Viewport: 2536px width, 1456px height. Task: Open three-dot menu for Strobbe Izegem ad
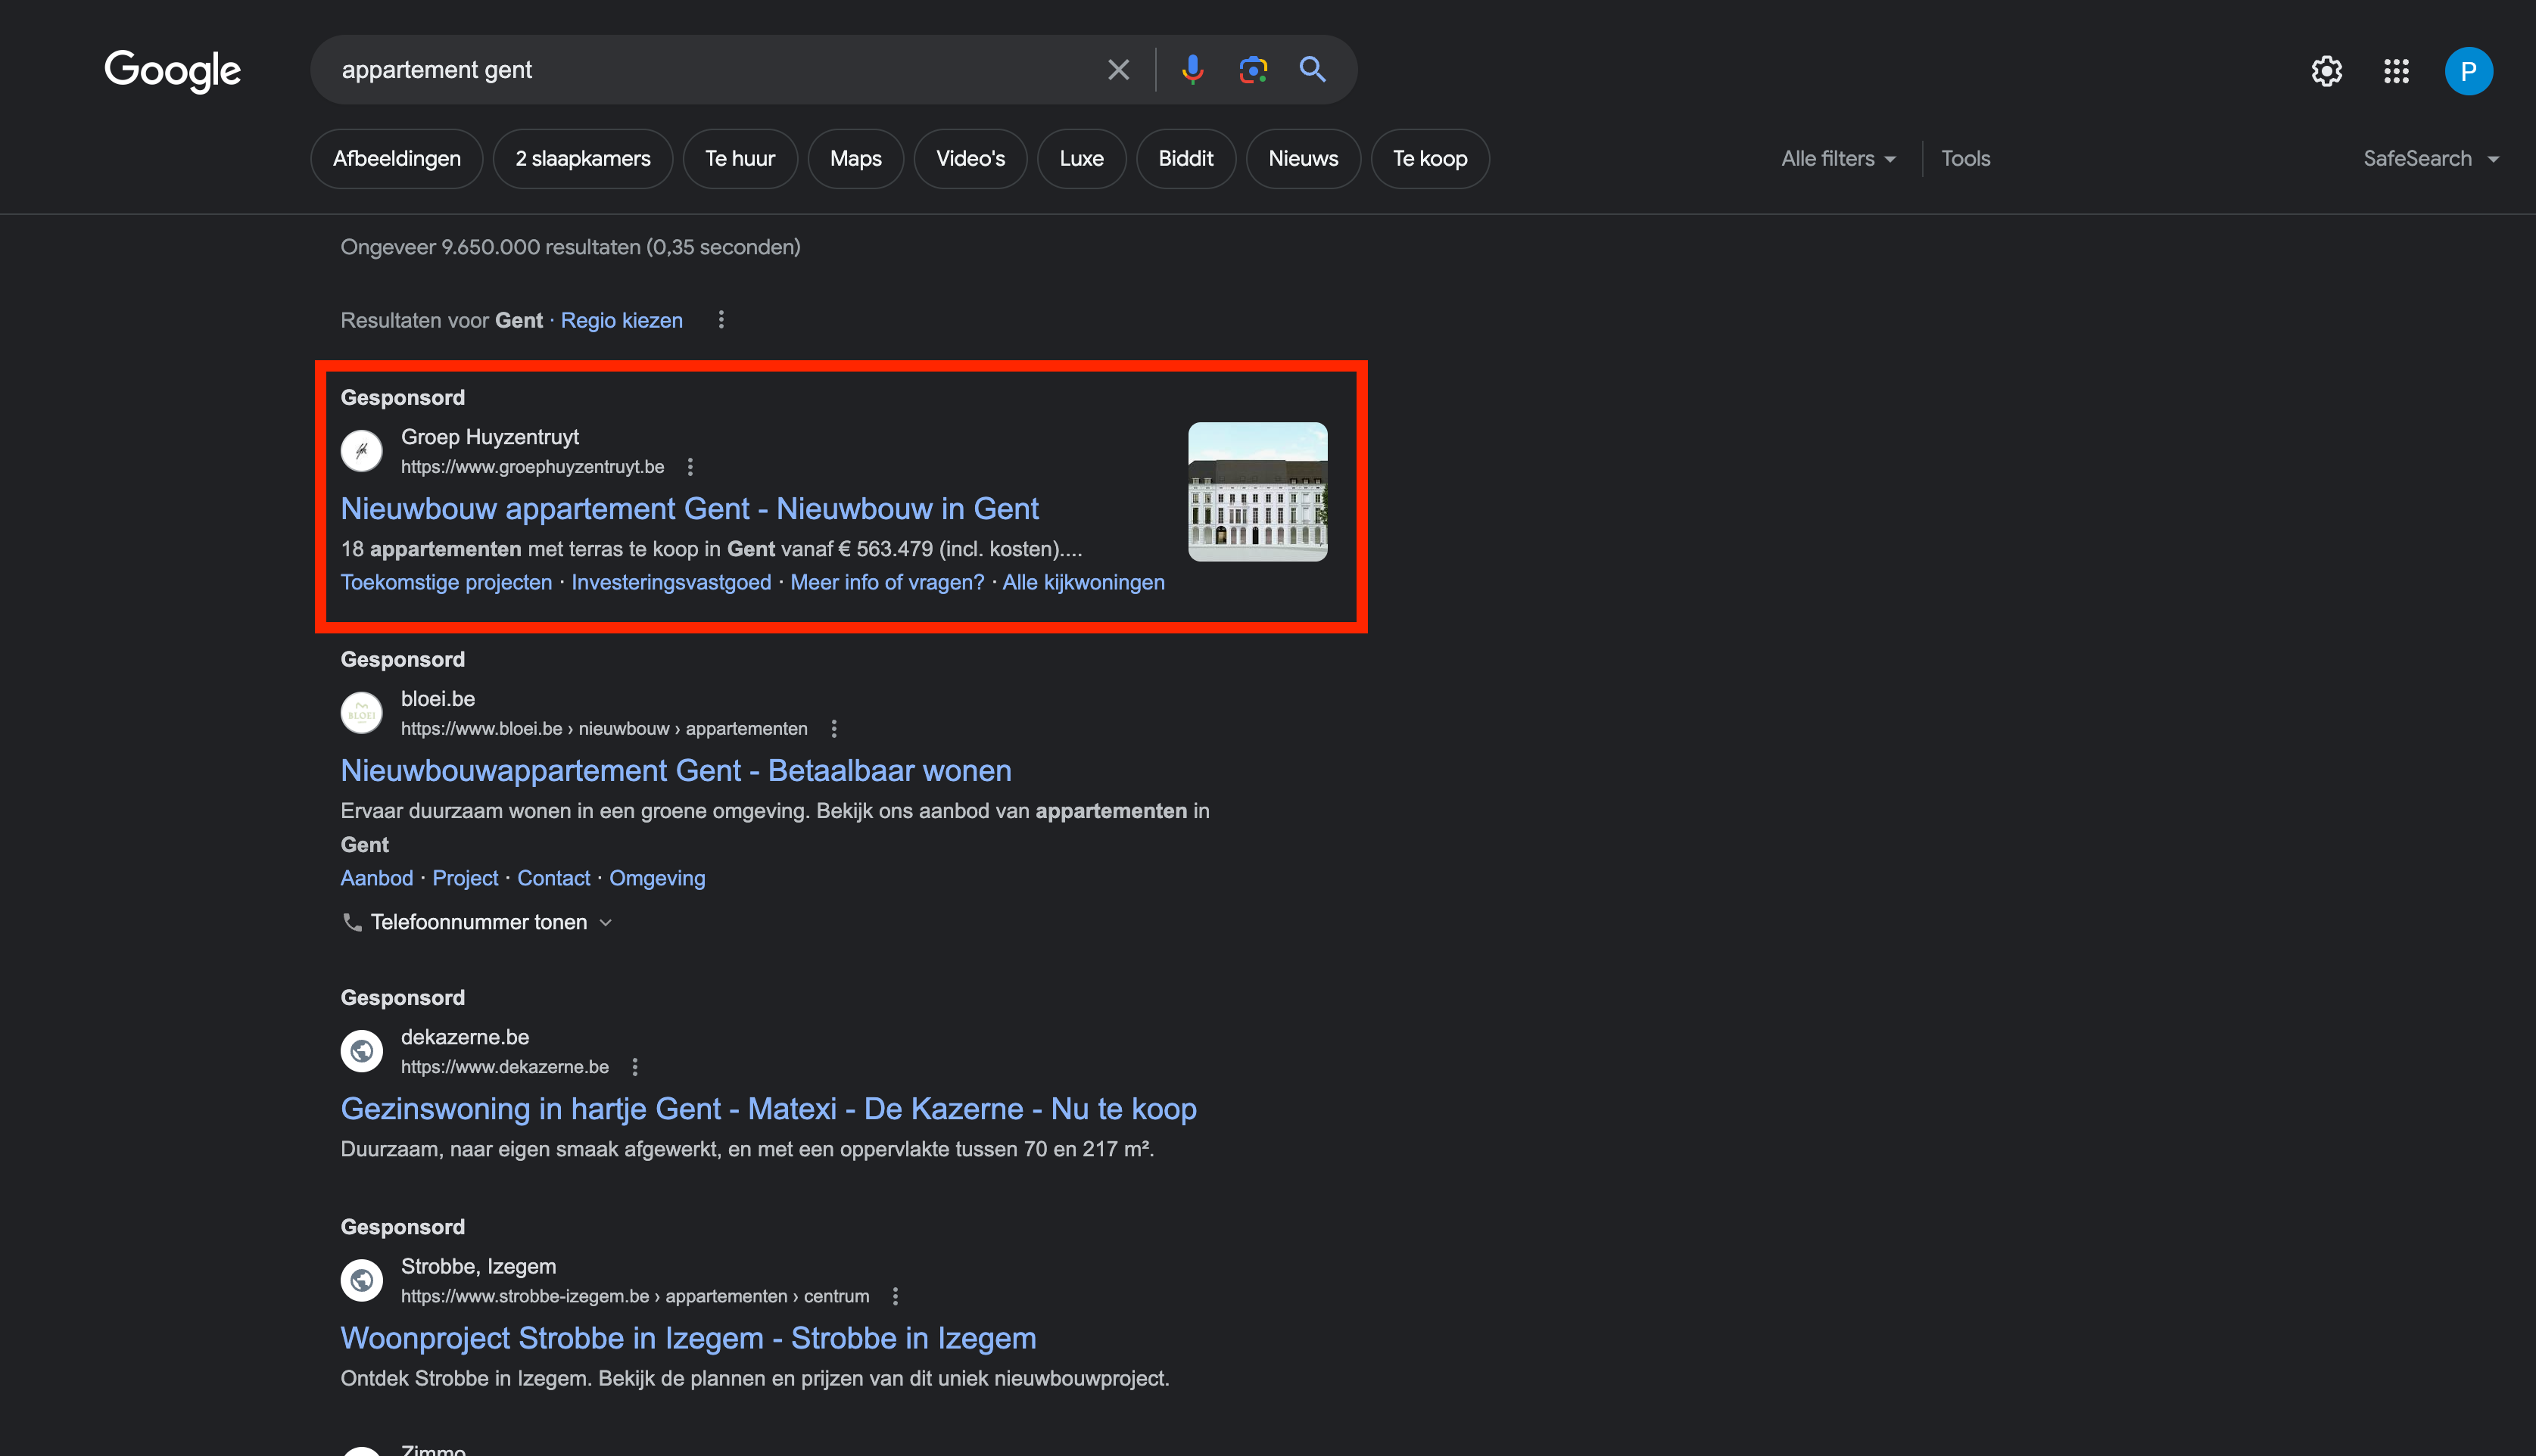click(895, 1296)
